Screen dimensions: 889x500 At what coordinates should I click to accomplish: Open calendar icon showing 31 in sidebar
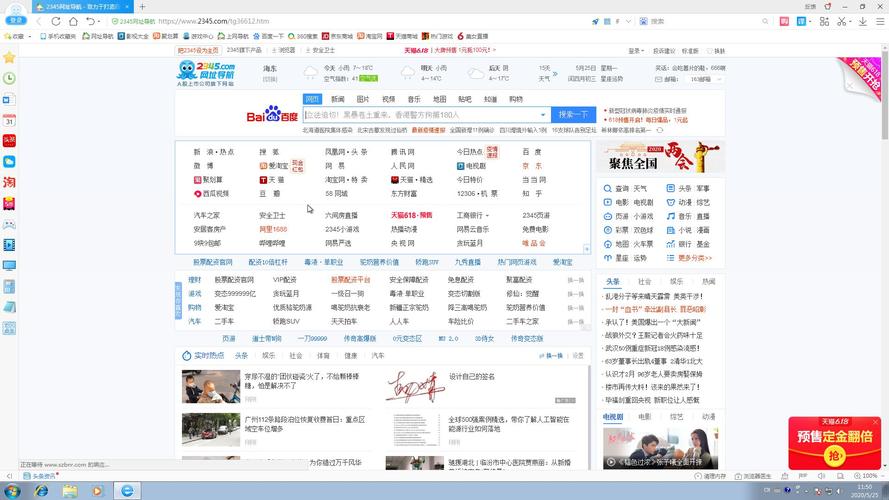coord(9,120)
